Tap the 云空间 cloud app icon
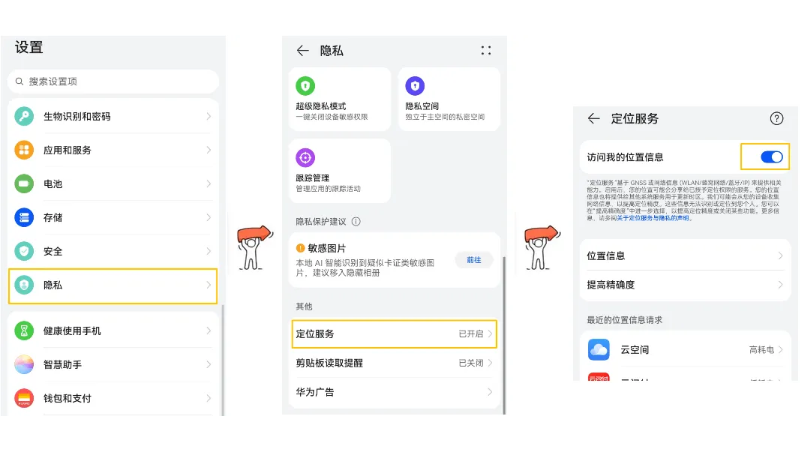The image size is (800, 450). [598, 349]
